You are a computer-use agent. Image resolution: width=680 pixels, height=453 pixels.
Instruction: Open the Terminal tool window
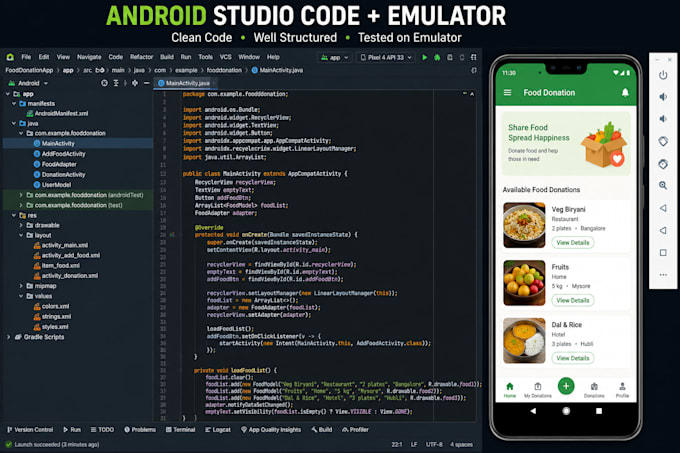coord(180,430)
